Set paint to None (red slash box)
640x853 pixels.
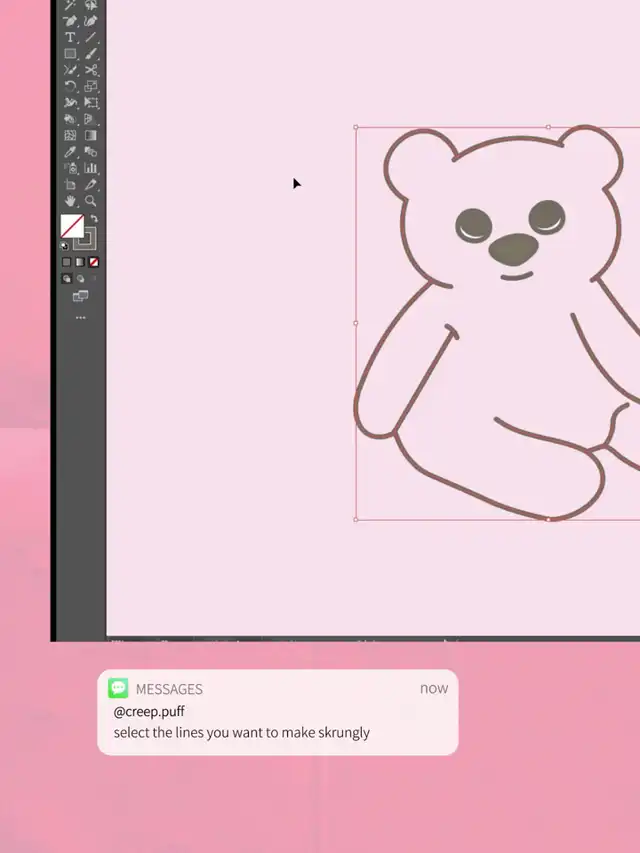coord(94,262)
